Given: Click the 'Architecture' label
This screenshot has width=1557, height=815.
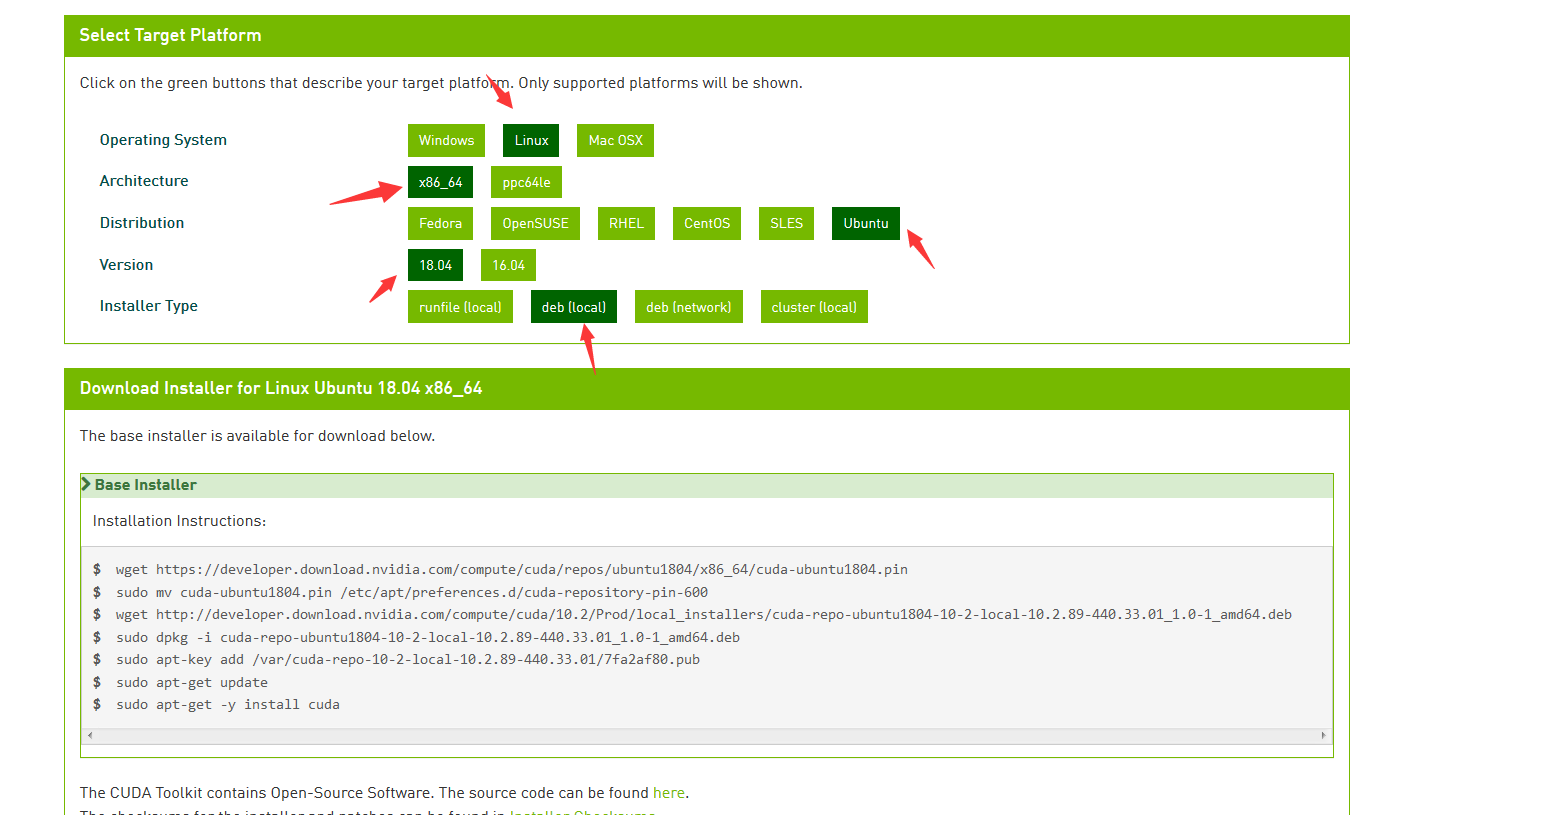Looking at the screenshot, I should point(144,181).
